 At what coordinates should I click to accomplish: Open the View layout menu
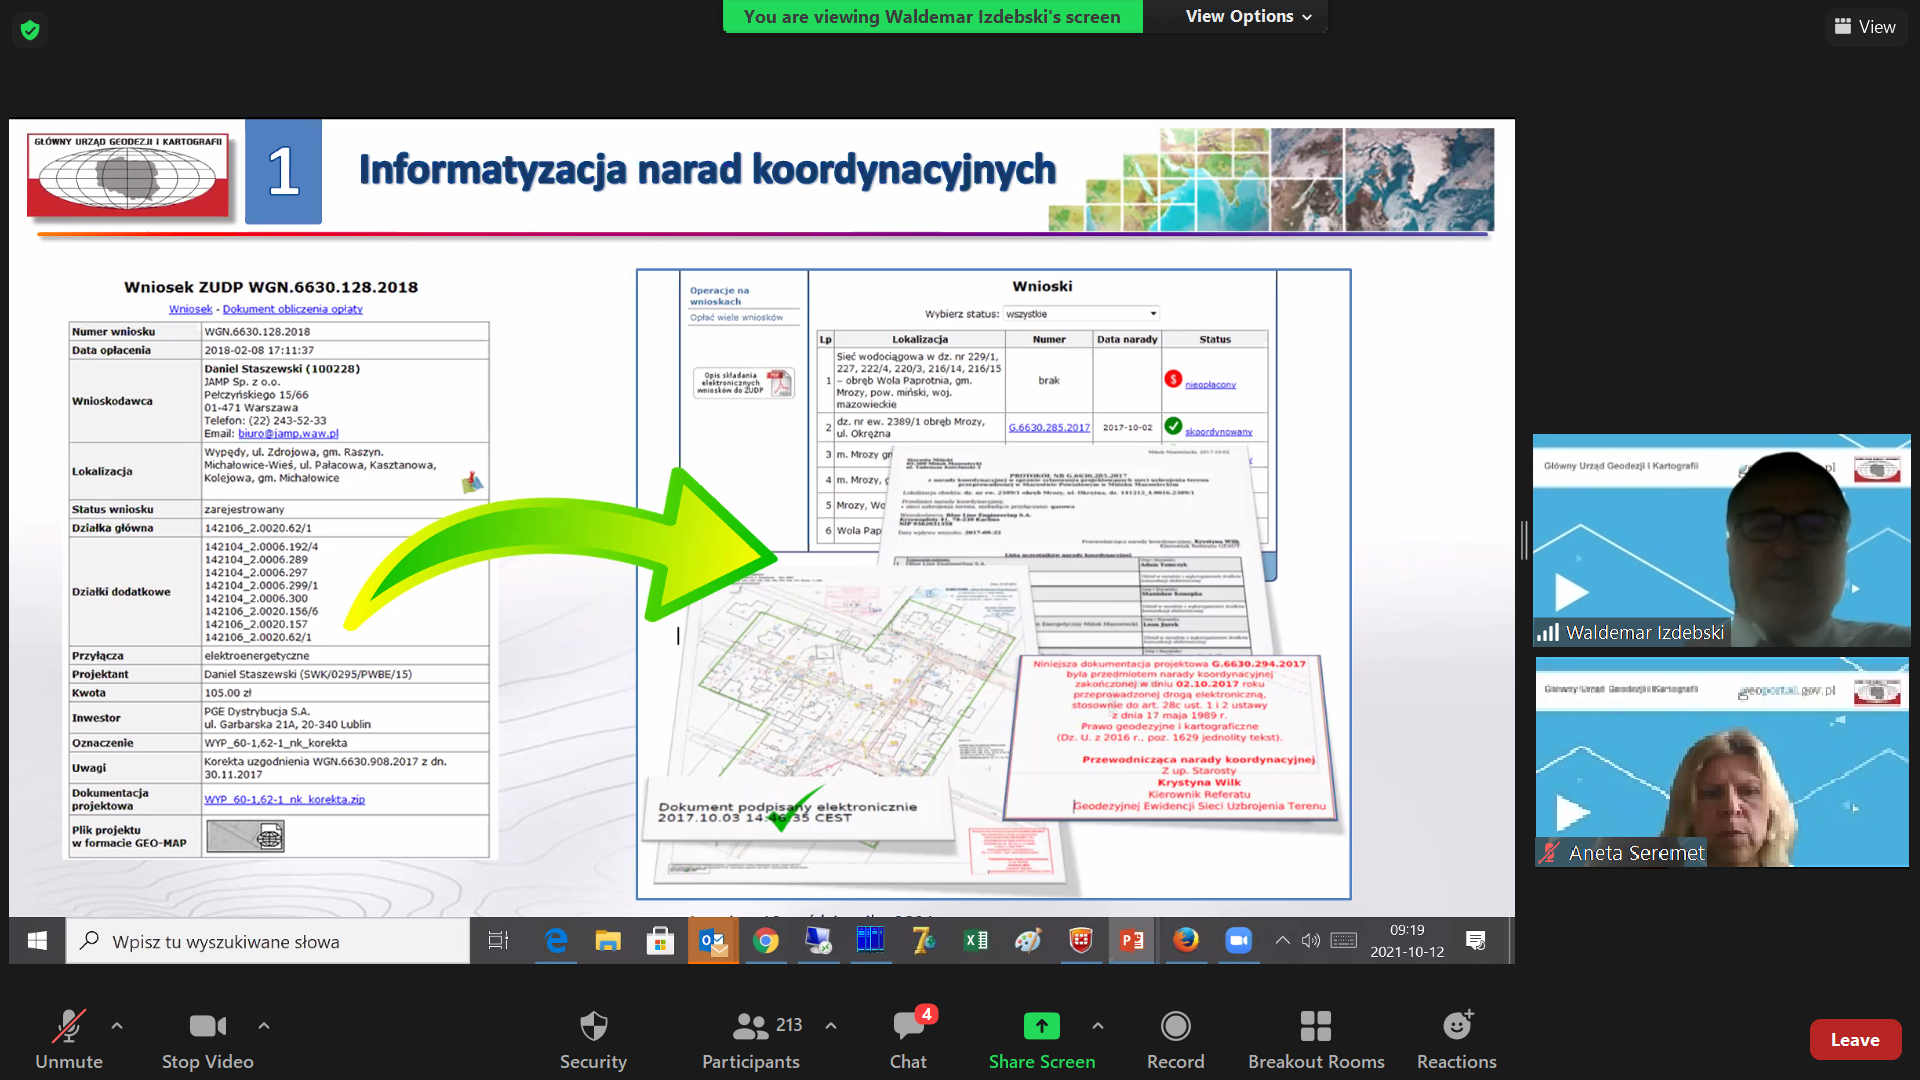[1865, 27]
